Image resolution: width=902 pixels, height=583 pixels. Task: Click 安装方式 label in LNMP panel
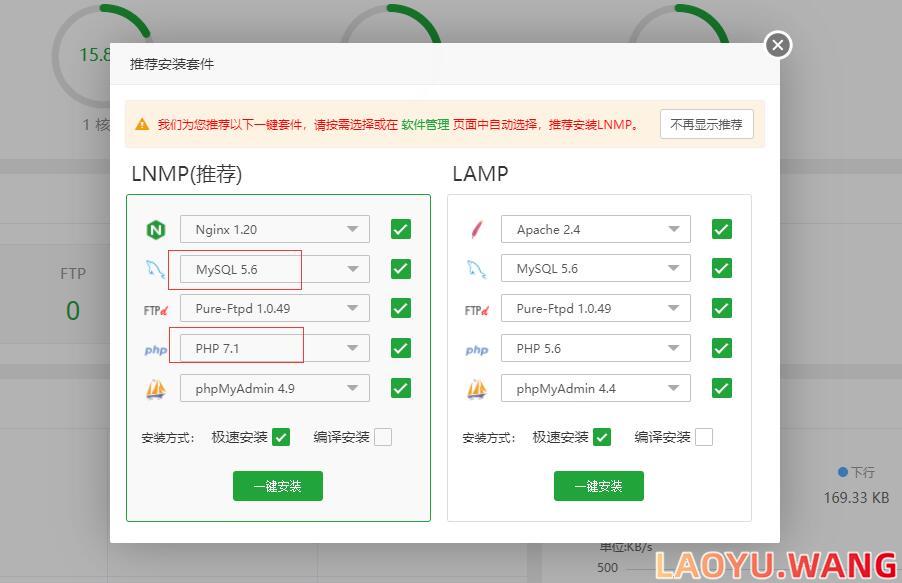pyautogui.click(x=168, y=438)
